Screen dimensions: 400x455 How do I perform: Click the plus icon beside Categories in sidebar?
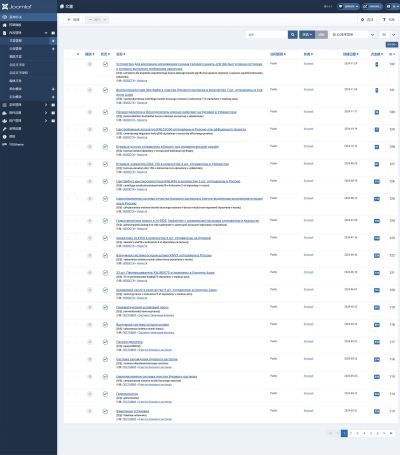coord(53,49)
